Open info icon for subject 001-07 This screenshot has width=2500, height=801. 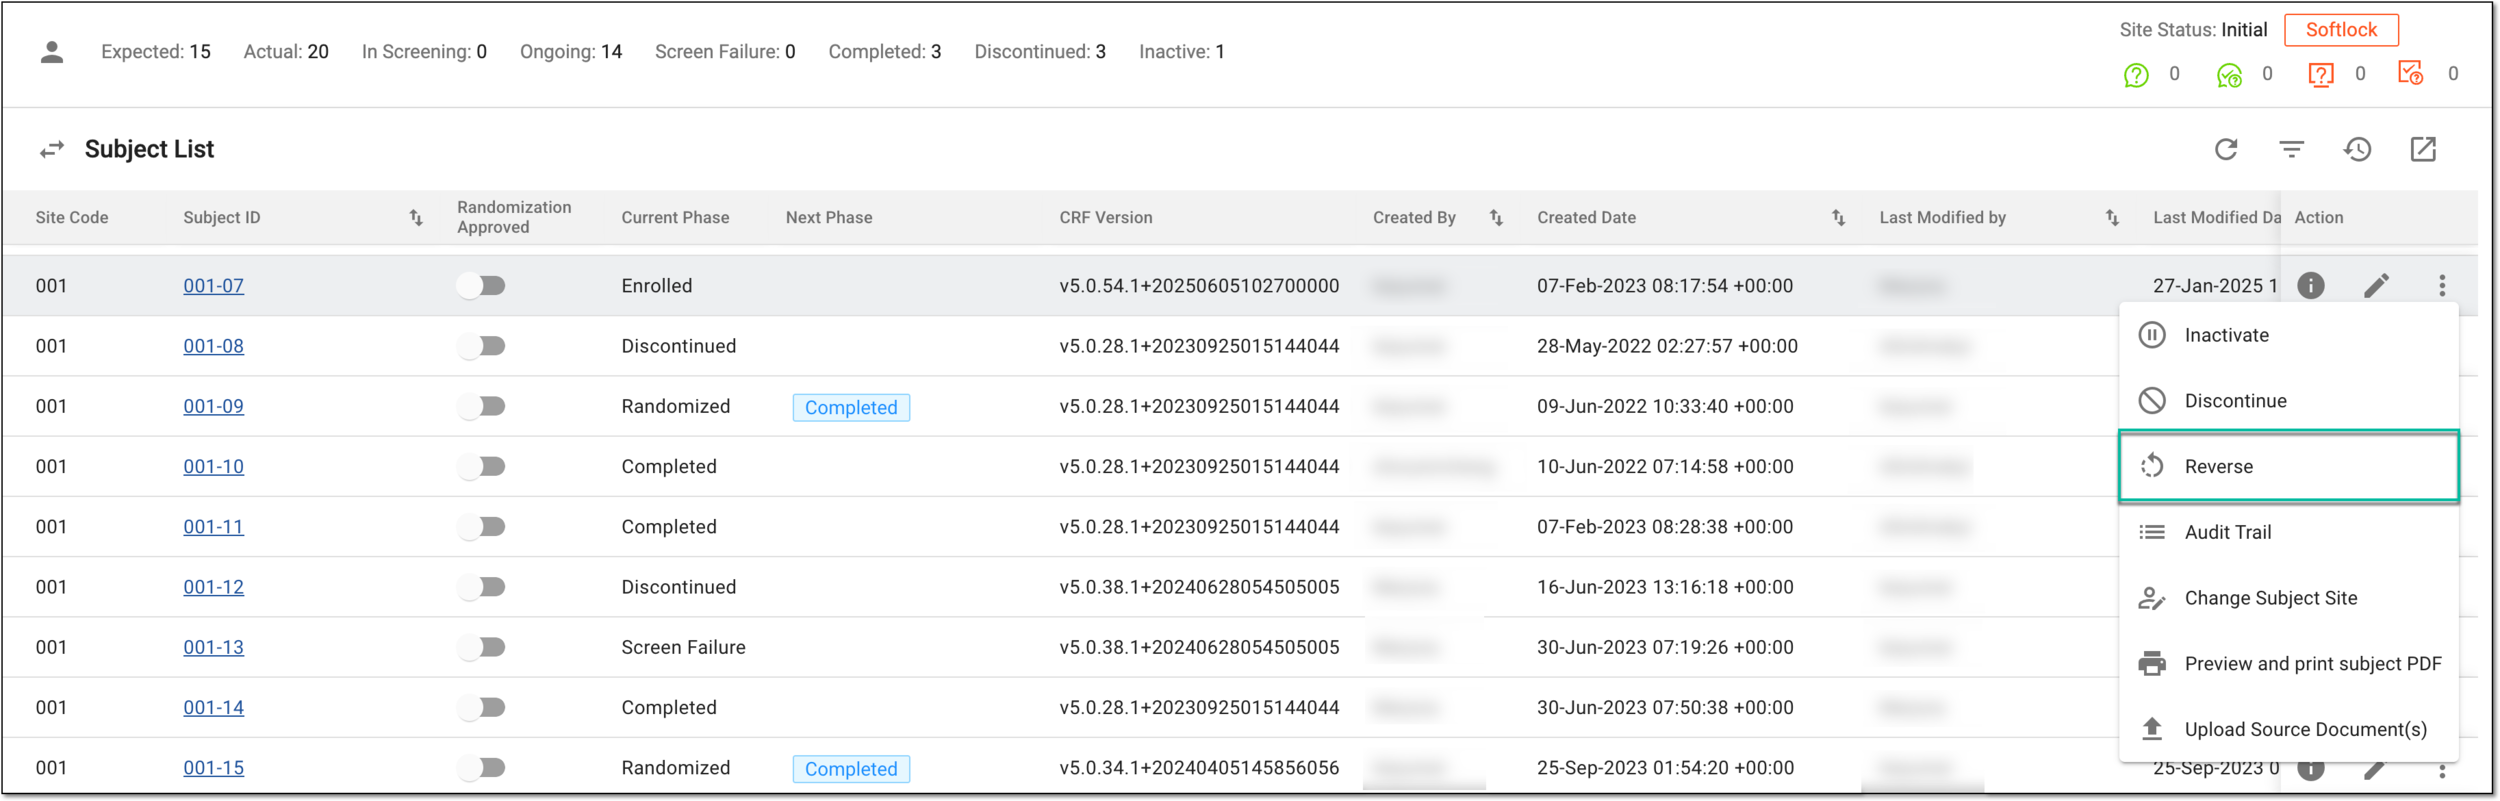click(2311, 286)
